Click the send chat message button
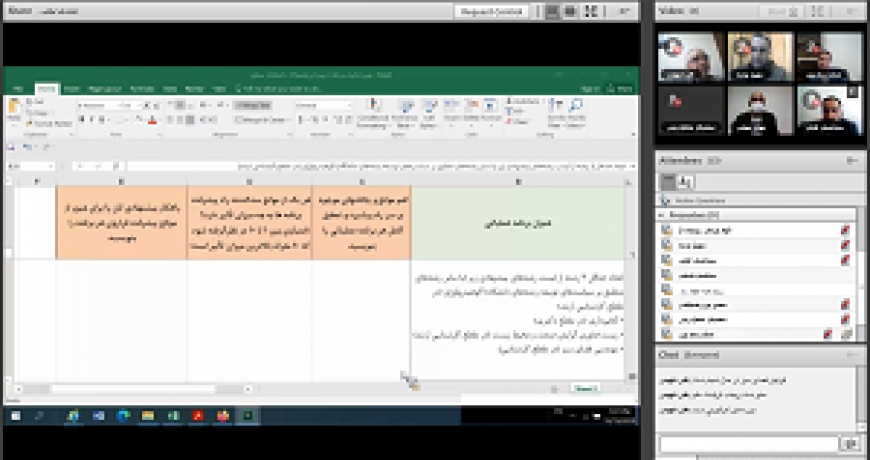870x460 pixels. pos(850,443)
